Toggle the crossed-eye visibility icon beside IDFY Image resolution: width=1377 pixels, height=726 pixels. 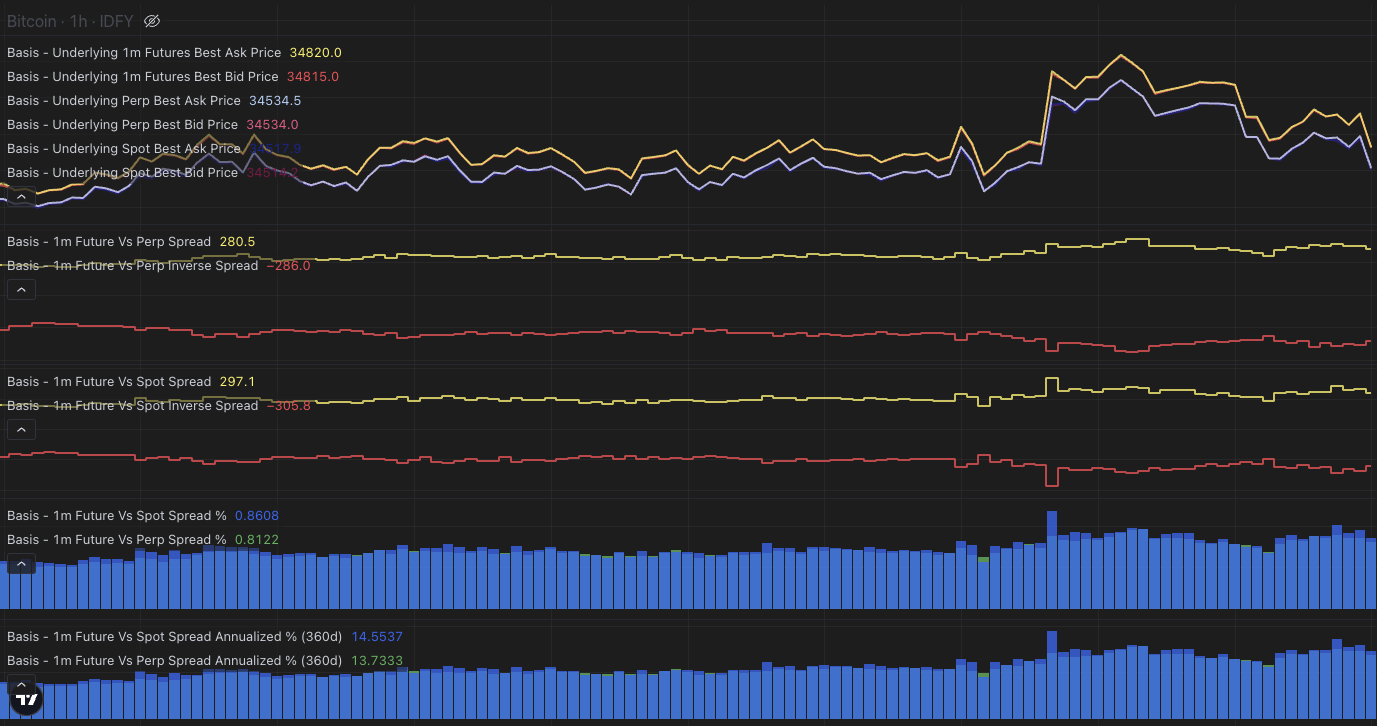tap(152, 21)
